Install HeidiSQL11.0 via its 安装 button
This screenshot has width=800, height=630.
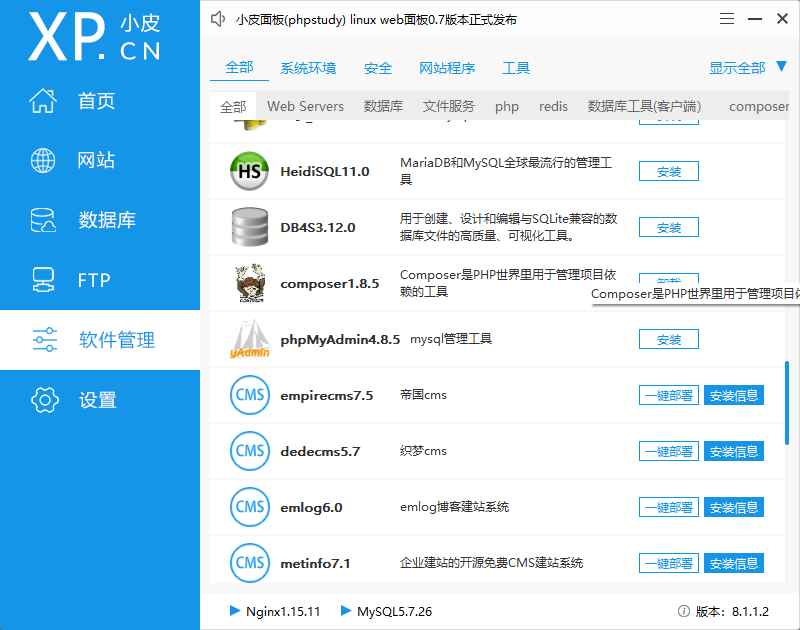coord(668,170)
